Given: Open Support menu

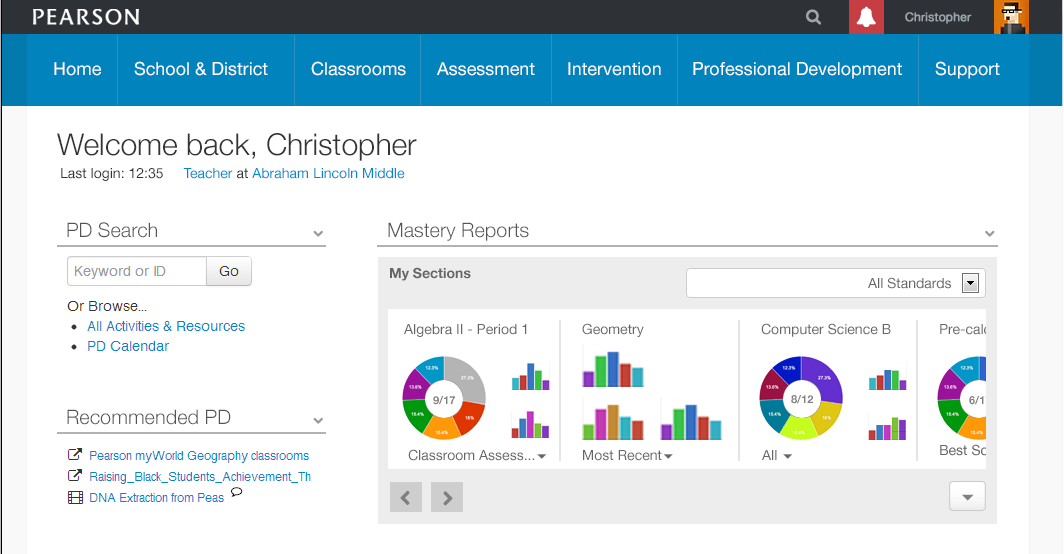Looking at the screenshot, I should click(967, 69).
